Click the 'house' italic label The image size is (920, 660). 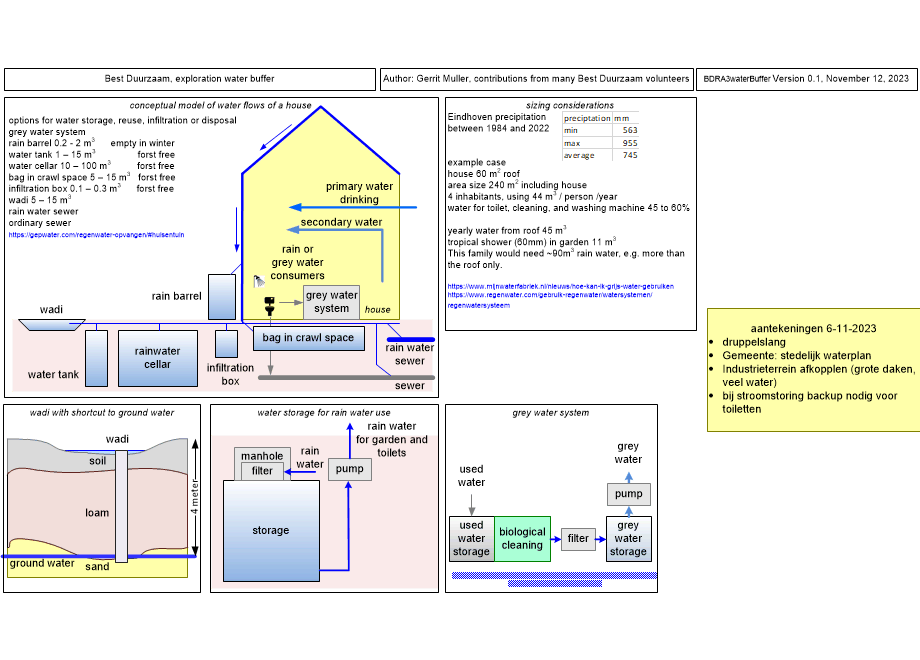[377, 310]
